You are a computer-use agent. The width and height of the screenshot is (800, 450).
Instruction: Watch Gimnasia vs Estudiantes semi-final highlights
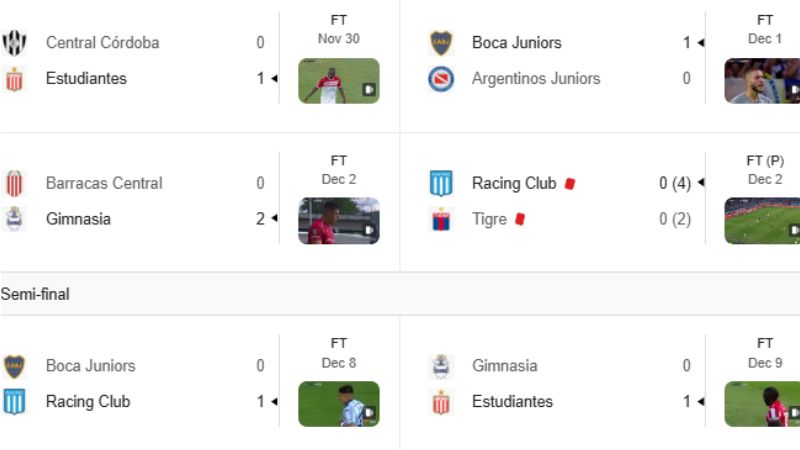pos(762,404)
